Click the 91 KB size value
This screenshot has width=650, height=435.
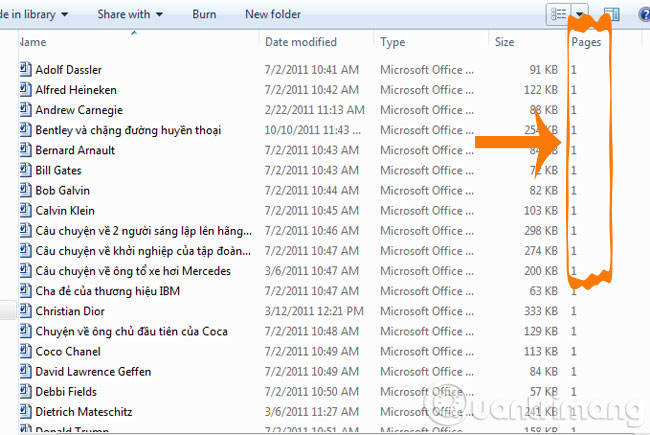[543, 70]
